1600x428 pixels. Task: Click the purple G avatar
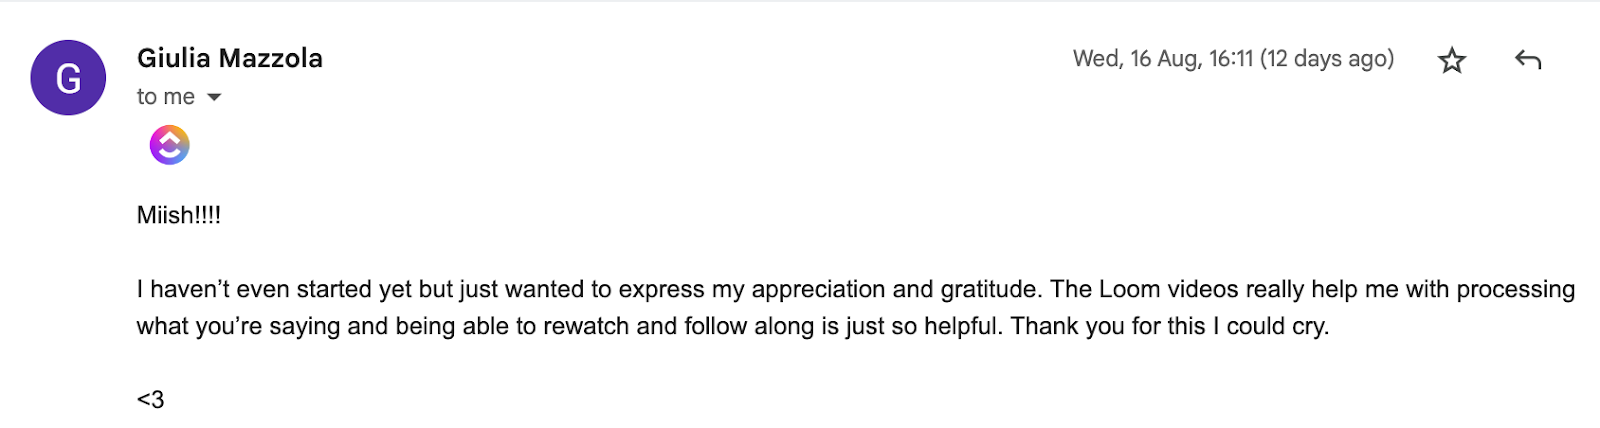point(68,78)
